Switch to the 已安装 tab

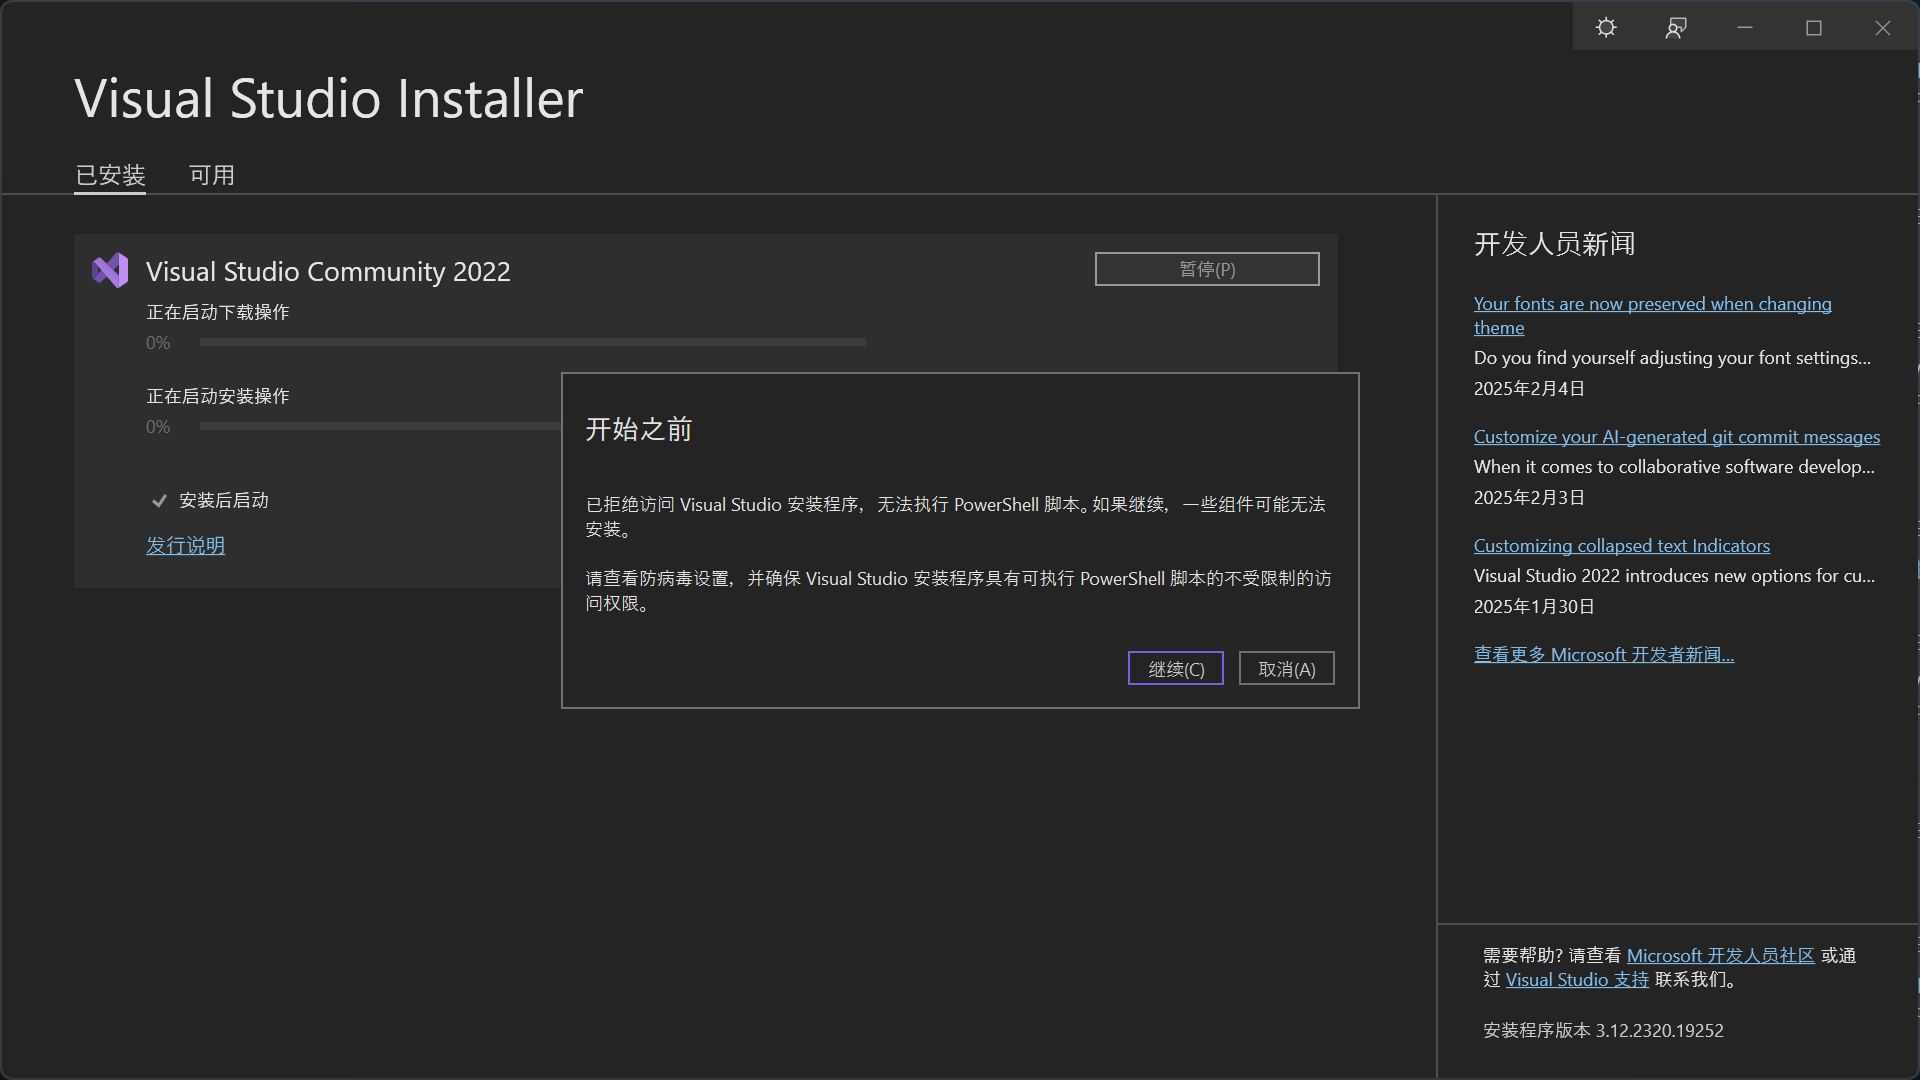(110, 175)
